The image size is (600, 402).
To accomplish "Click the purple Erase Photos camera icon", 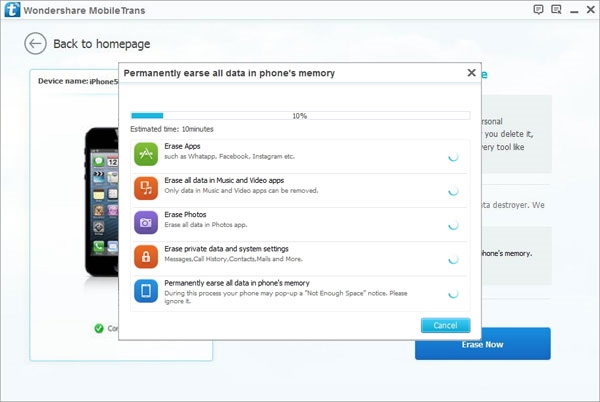I will (146, 222).
